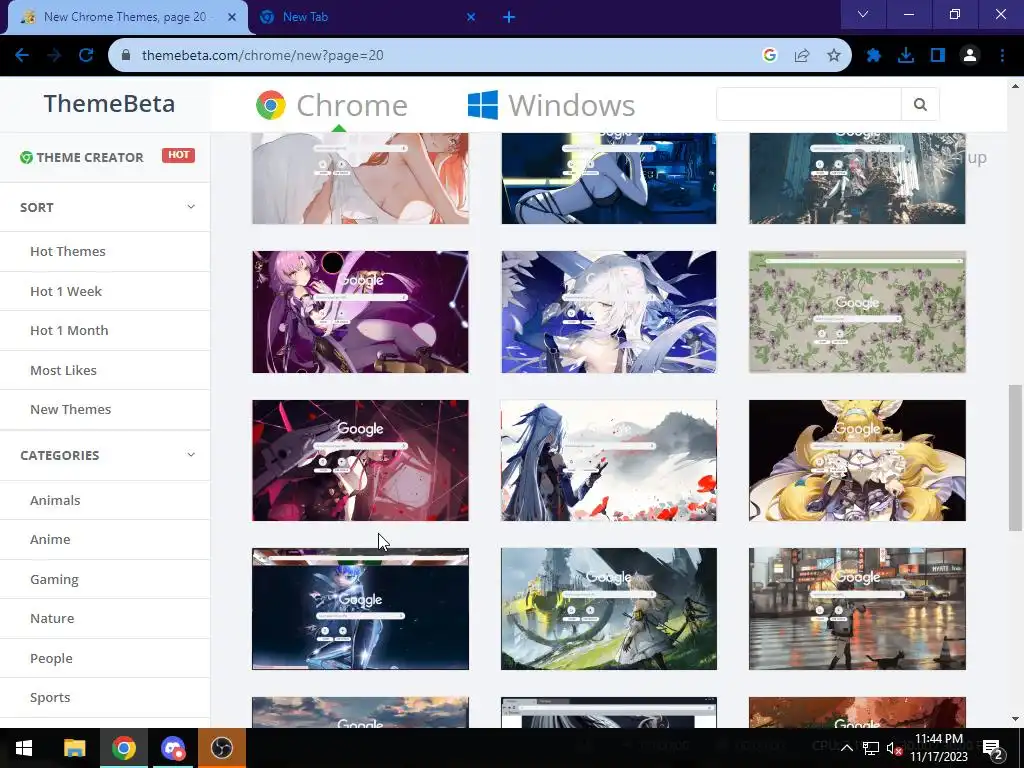Image resolution: width=1024 pixels, height=768 pixels.
Task: Close the New Tab tab
Action: click(471, 18)
